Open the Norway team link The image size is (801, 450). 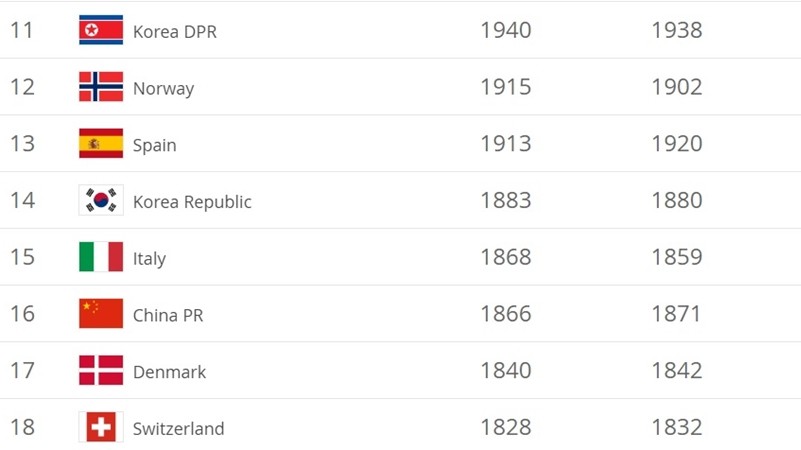click(163, 89)
